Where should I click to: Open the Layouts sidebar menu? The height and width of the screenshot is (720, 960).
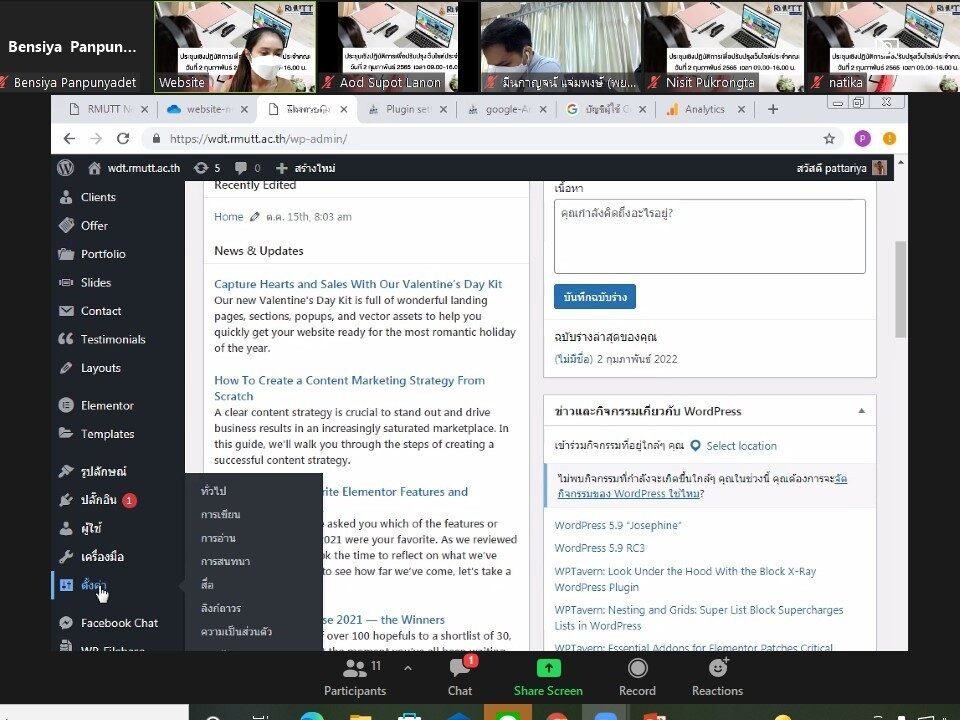click(x=100, y=368)
